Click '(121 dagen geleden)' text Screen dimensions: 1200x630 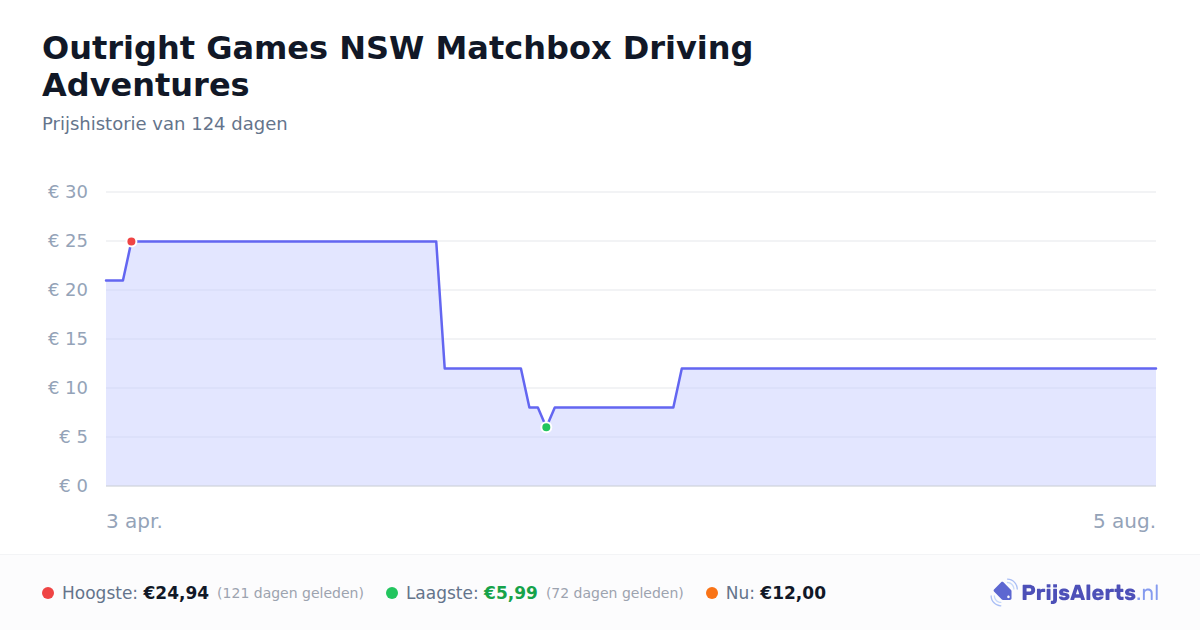click(x=290, y=593)
